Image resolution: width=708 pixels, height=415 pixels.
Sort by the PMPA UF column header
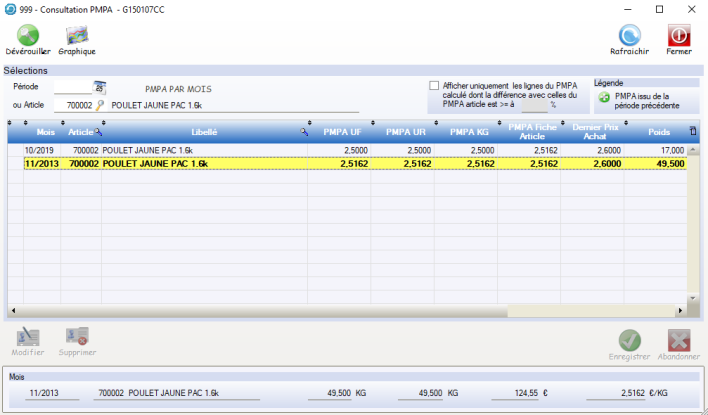[342, 131]
